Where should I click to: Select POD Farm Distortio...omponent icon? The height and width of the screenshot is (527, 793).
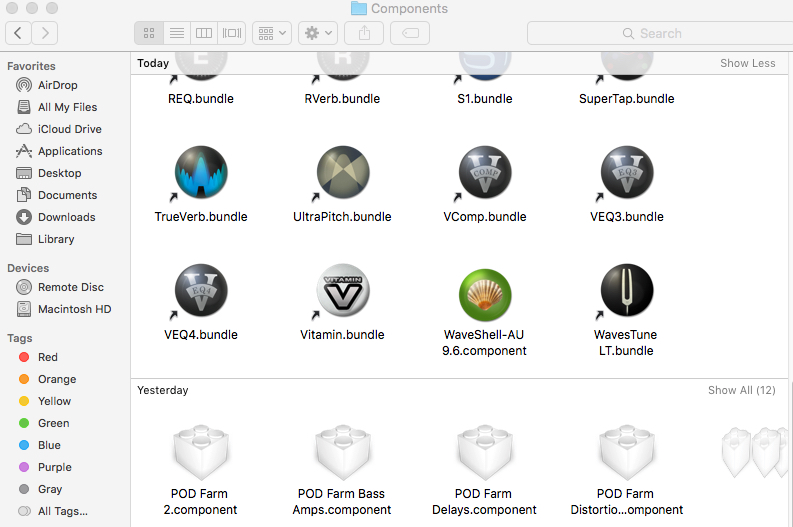coord(627,452)
